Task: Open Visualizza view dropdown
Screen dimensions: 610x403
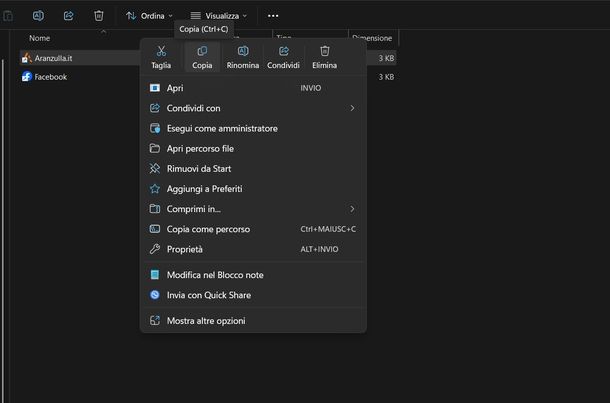Action: point(219,16)
